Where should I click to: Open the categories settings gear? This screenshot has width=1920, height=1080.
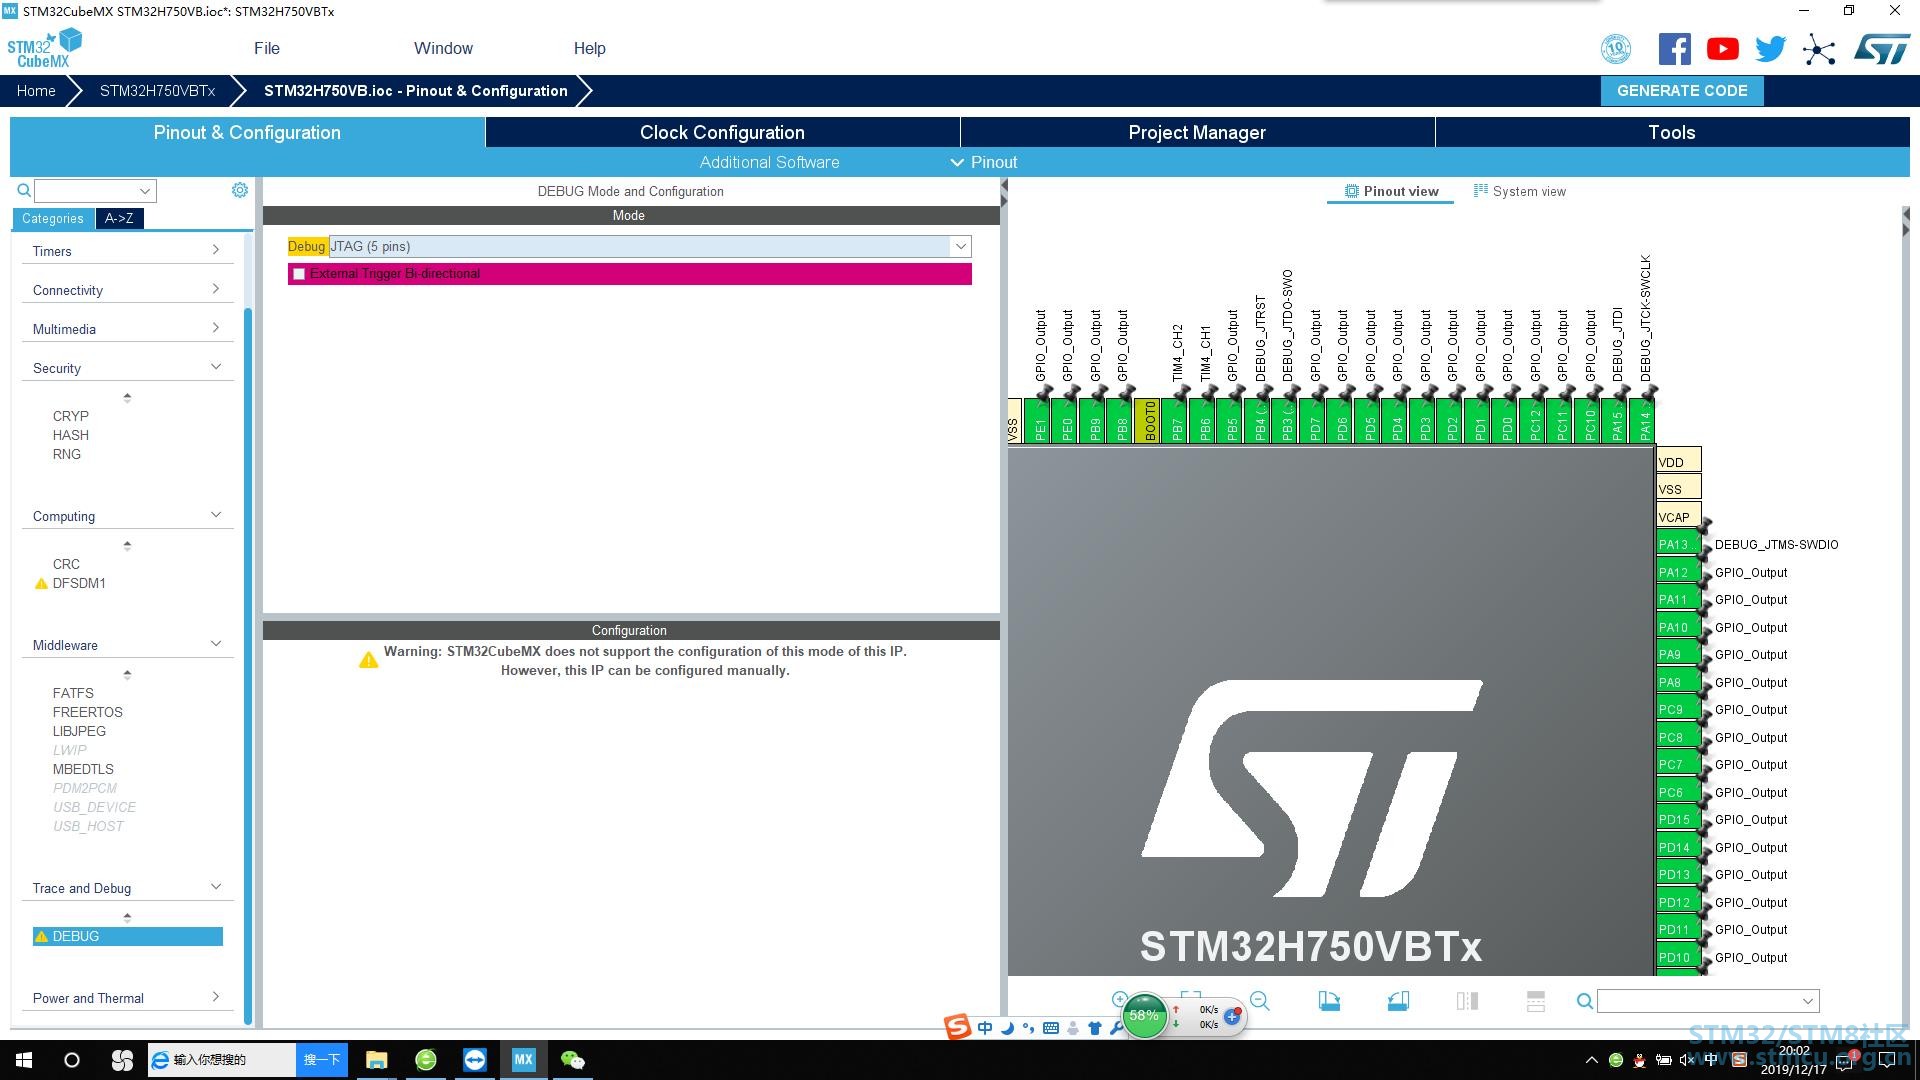click(x=240, y=190)
